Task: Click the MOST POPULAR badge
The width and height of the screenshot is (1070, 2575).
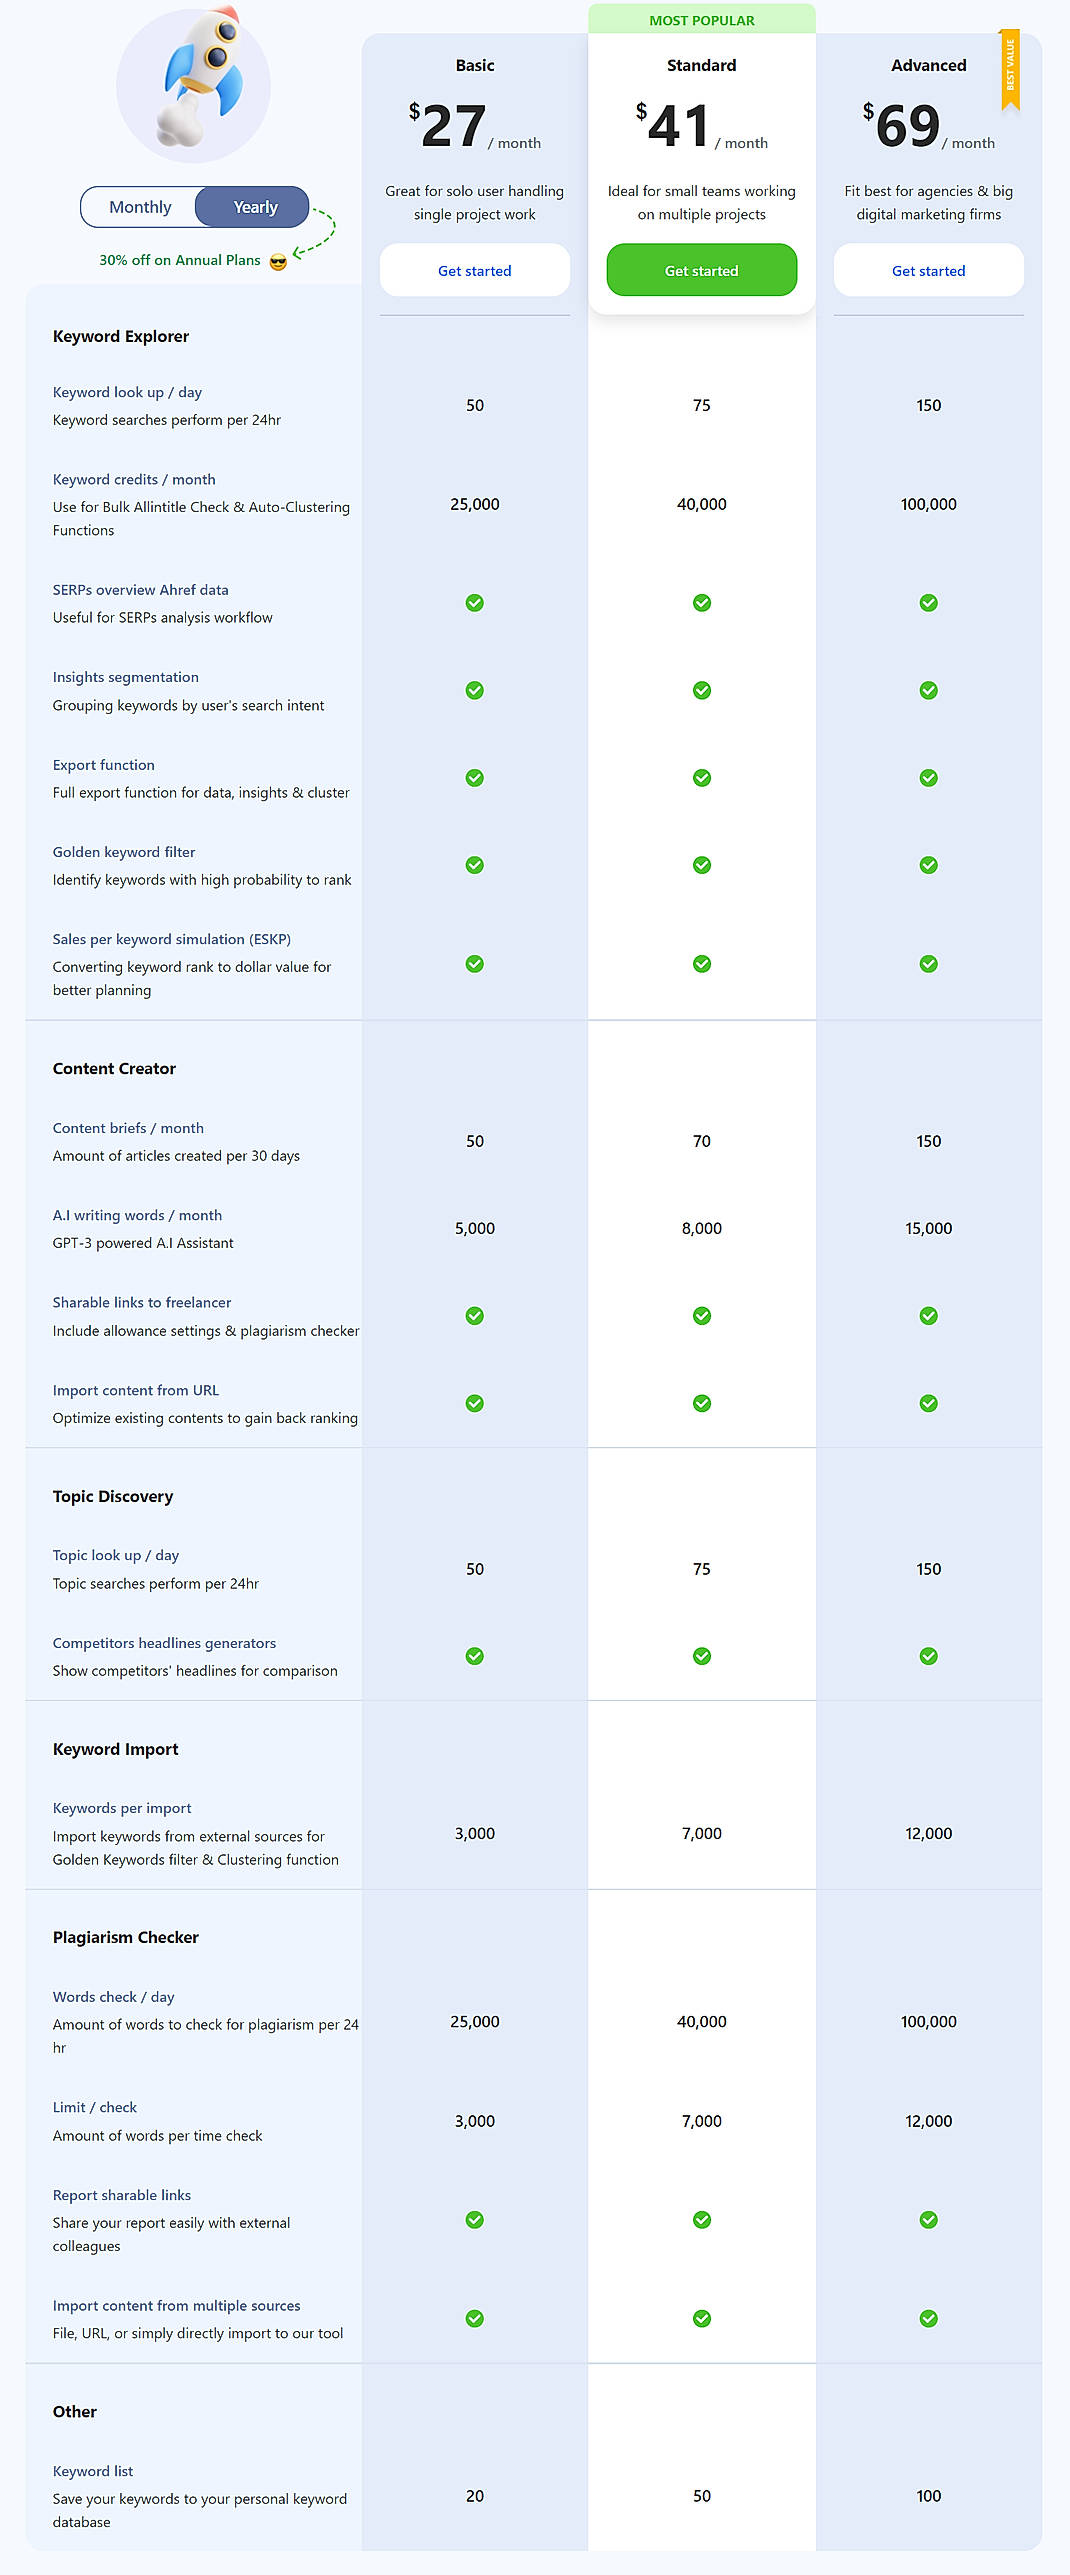Action: [x=701, y=19]
